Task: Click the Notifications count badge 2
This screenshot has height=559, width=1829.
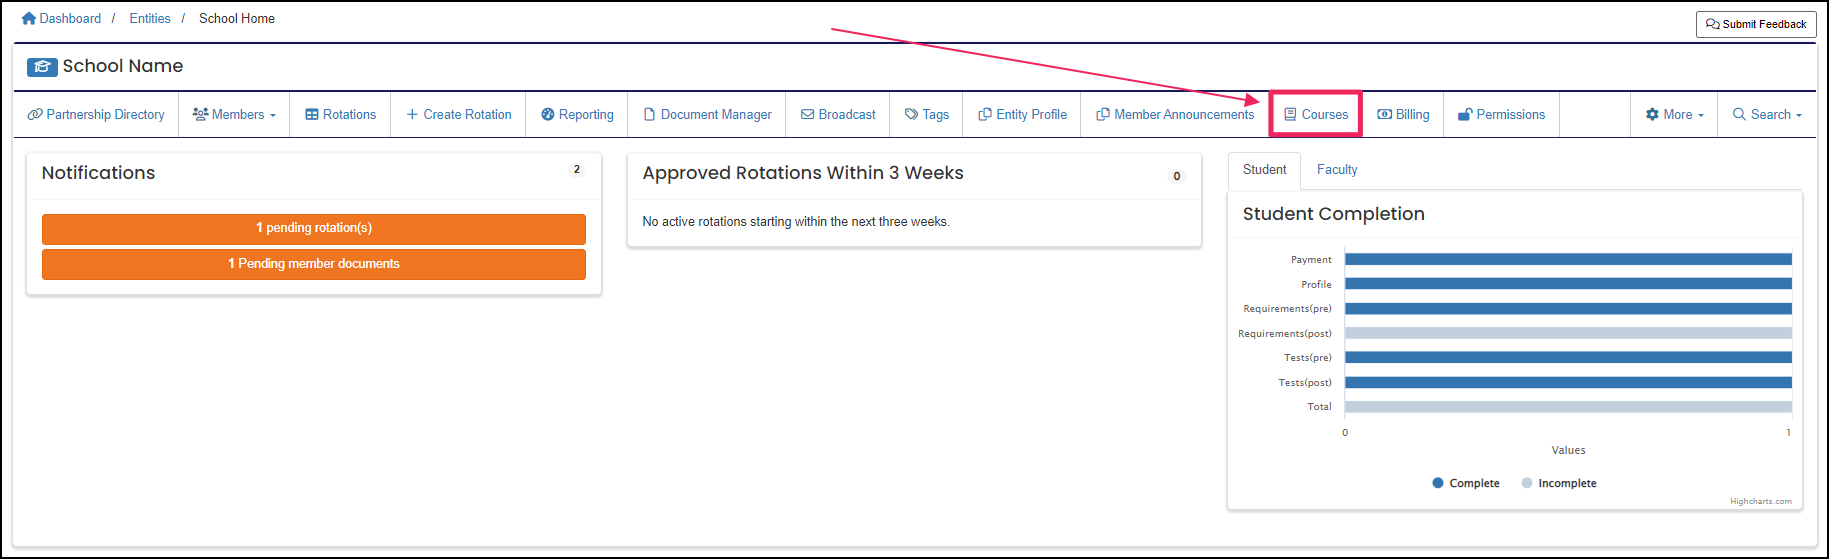Action: click(x=577, y=169)
